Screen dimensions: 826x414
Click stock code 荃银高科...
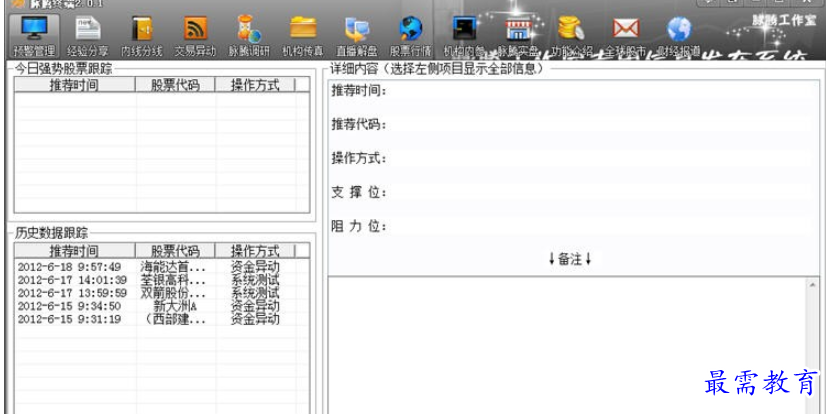(173, 280)
